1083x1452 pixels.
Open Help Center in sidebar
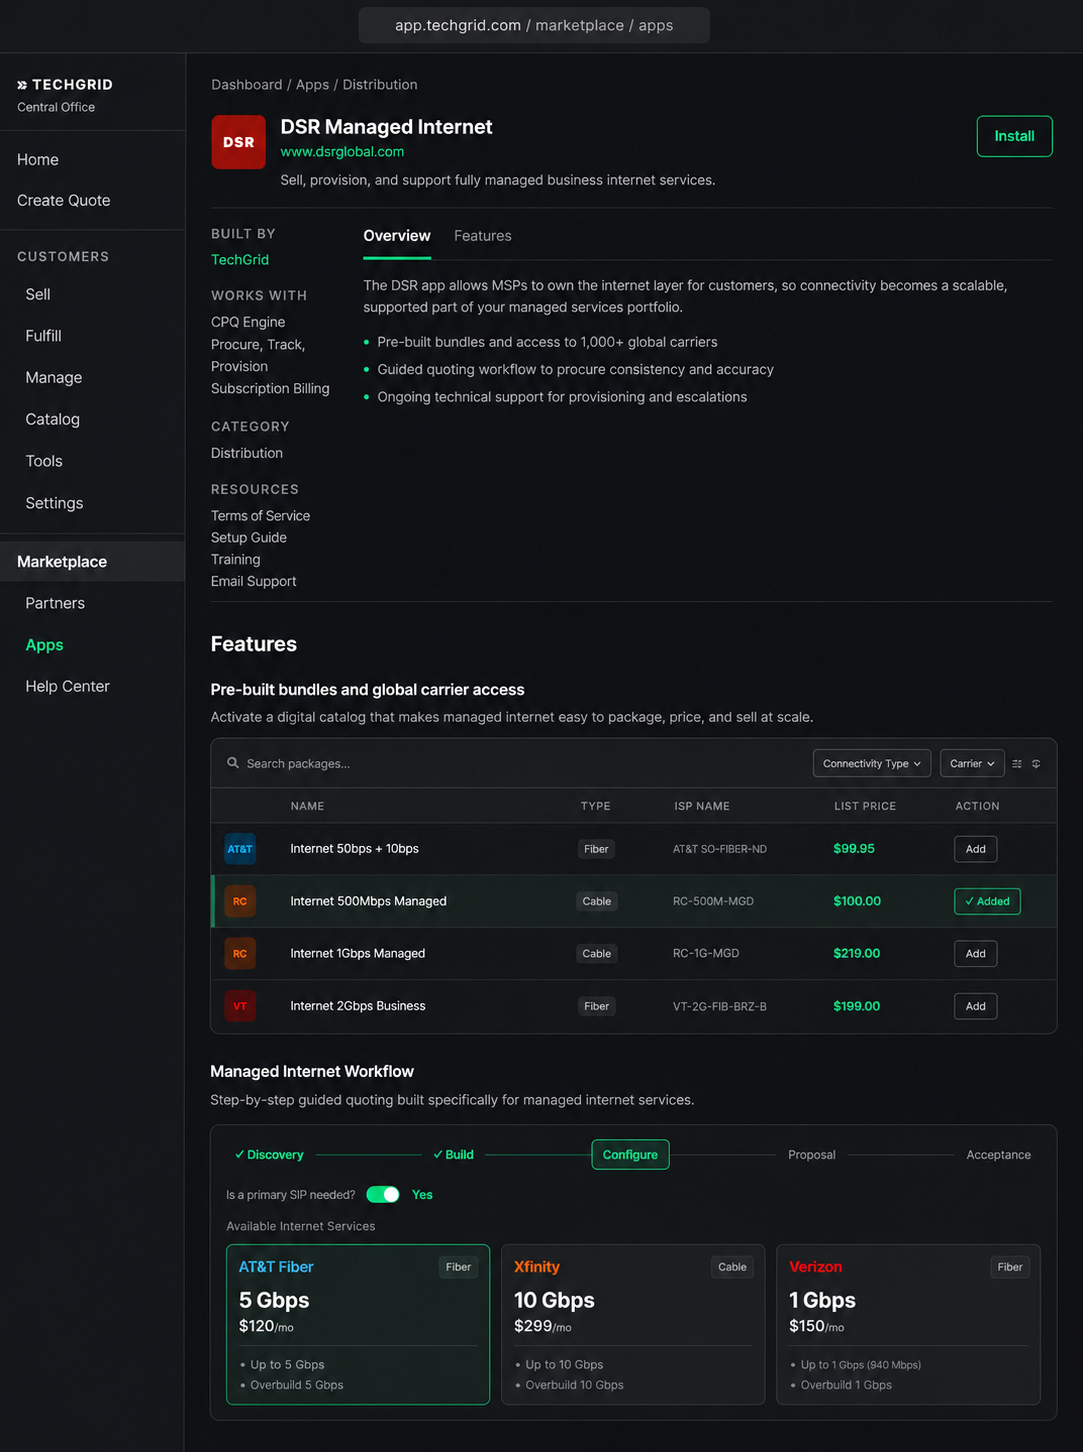(x=68, y=686)
